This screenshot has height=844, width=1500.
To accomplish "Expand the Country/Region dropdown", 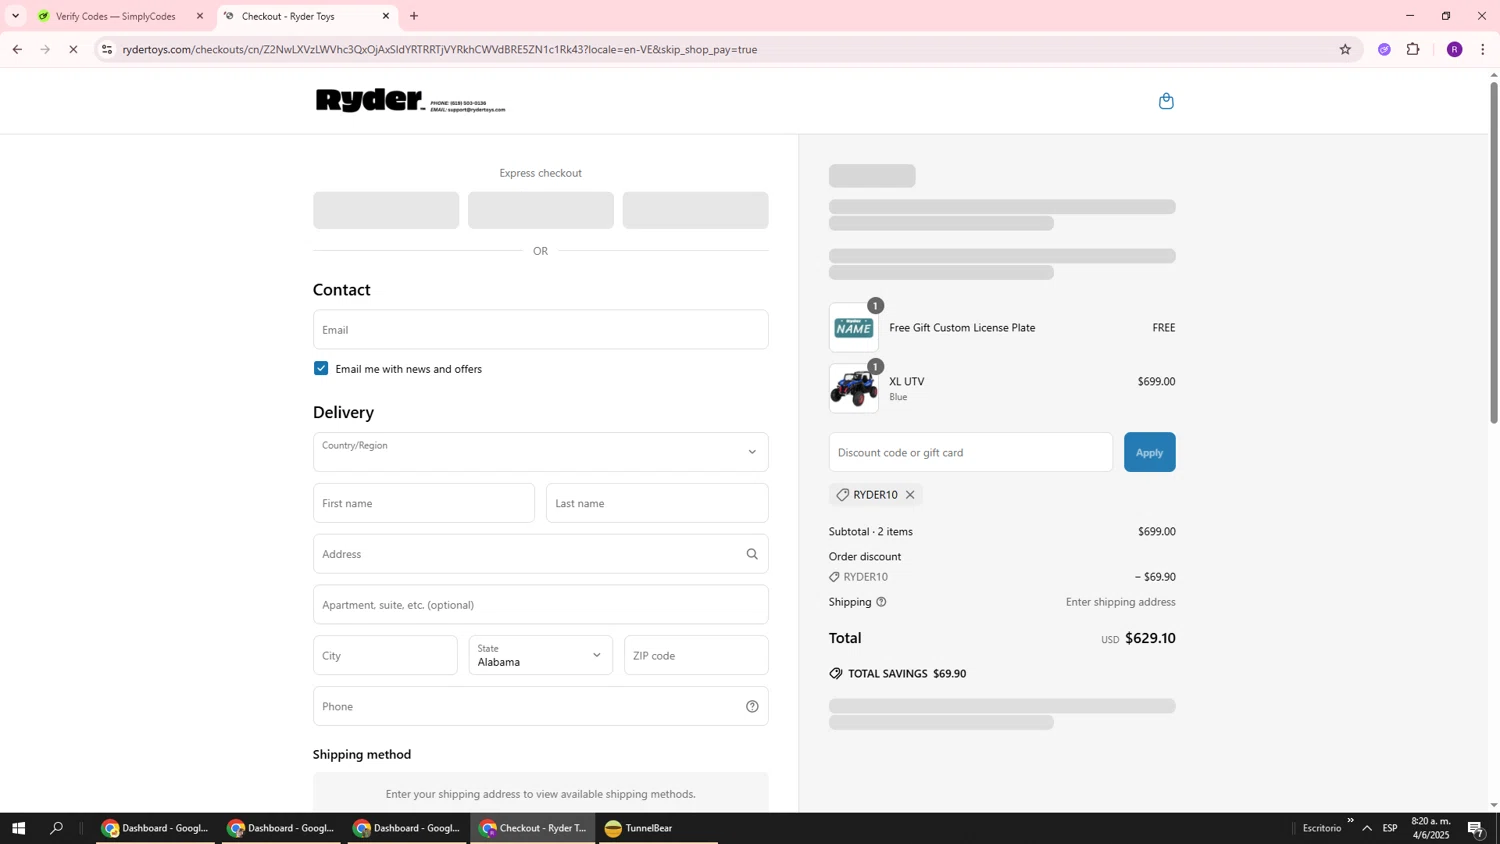I will click(541, 452).
